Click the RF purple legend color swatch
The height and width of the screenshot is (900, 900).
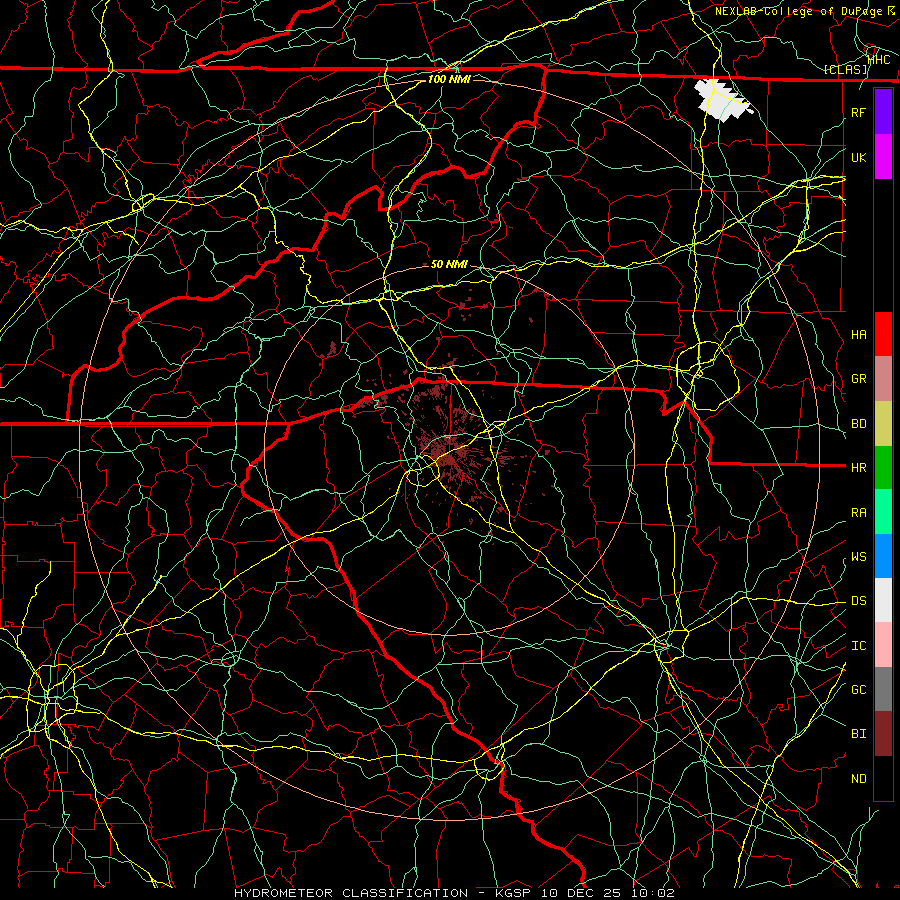[883, 112]
